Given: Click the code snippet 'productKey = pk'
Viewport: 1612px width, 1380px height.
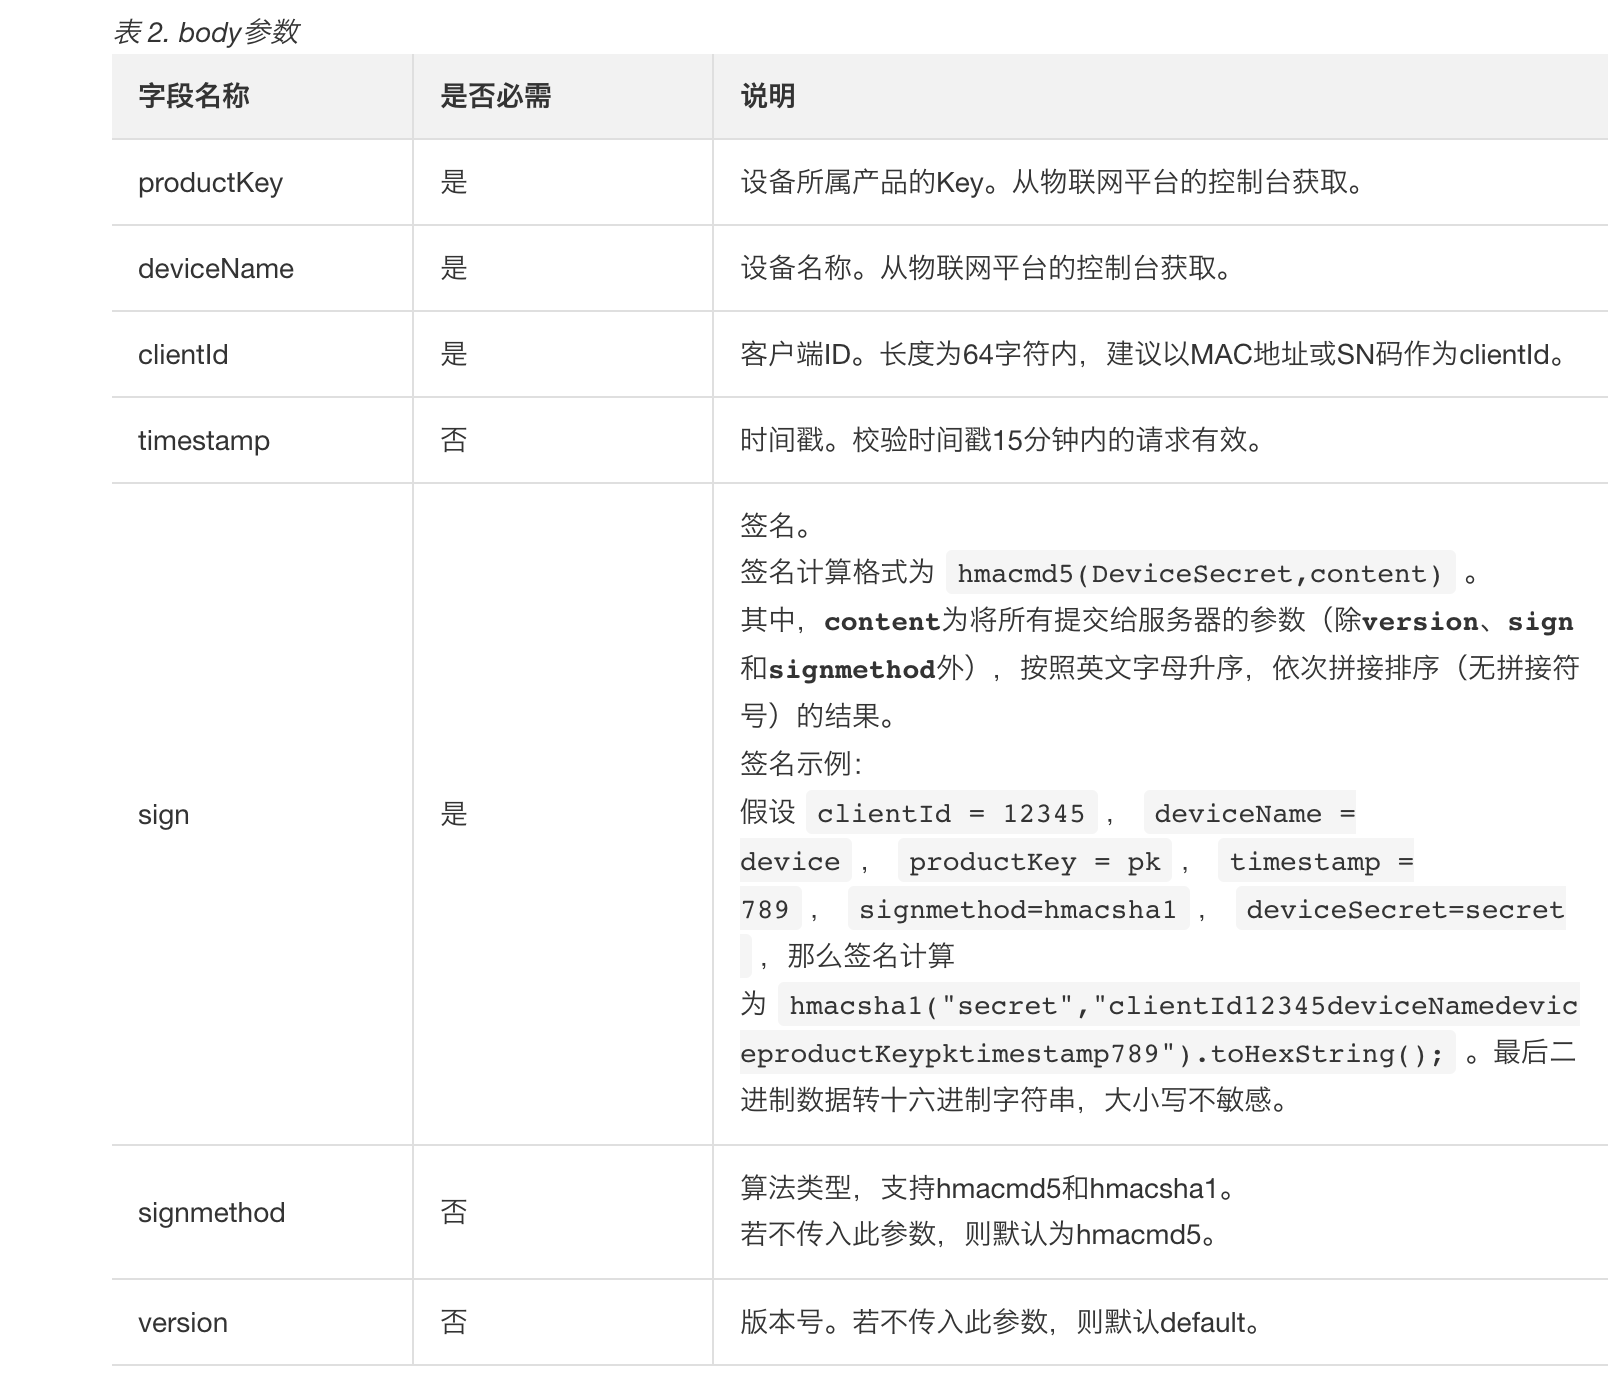Looking at the screenshot, I should pos(1035,861).
